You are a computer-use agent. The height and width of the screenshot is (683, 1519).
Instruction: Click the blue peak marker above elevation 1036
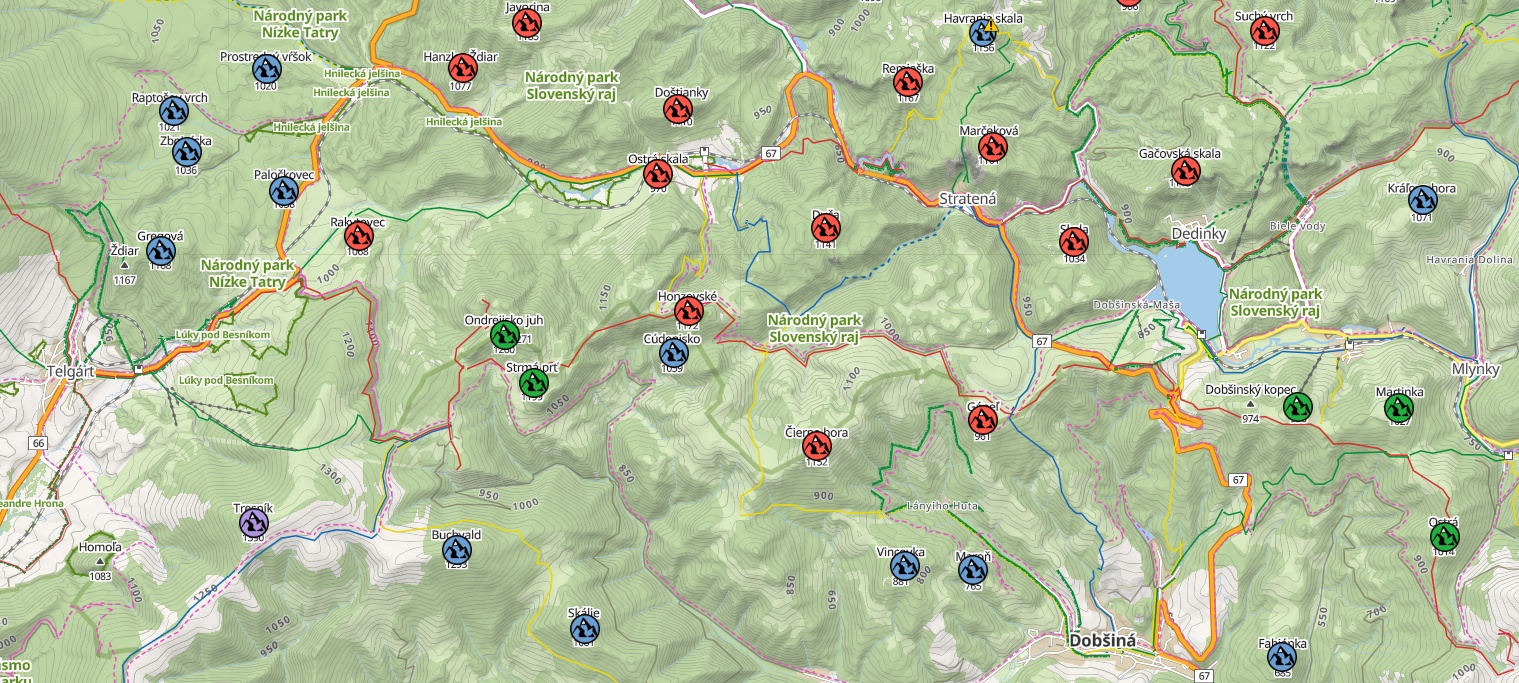click(x=187, y=153)
